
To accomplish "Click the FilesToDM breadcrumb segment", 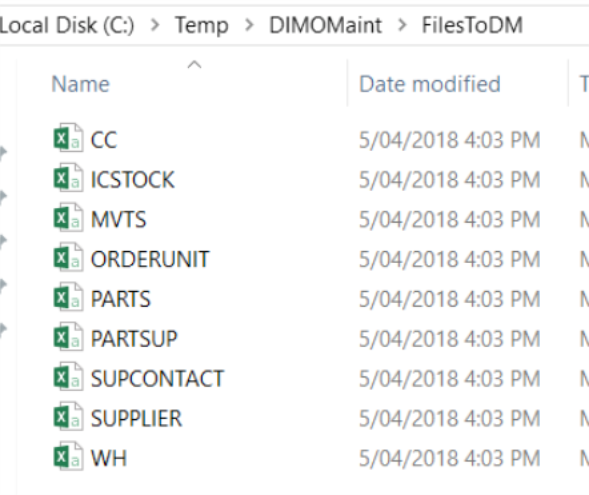I will 472,26.
